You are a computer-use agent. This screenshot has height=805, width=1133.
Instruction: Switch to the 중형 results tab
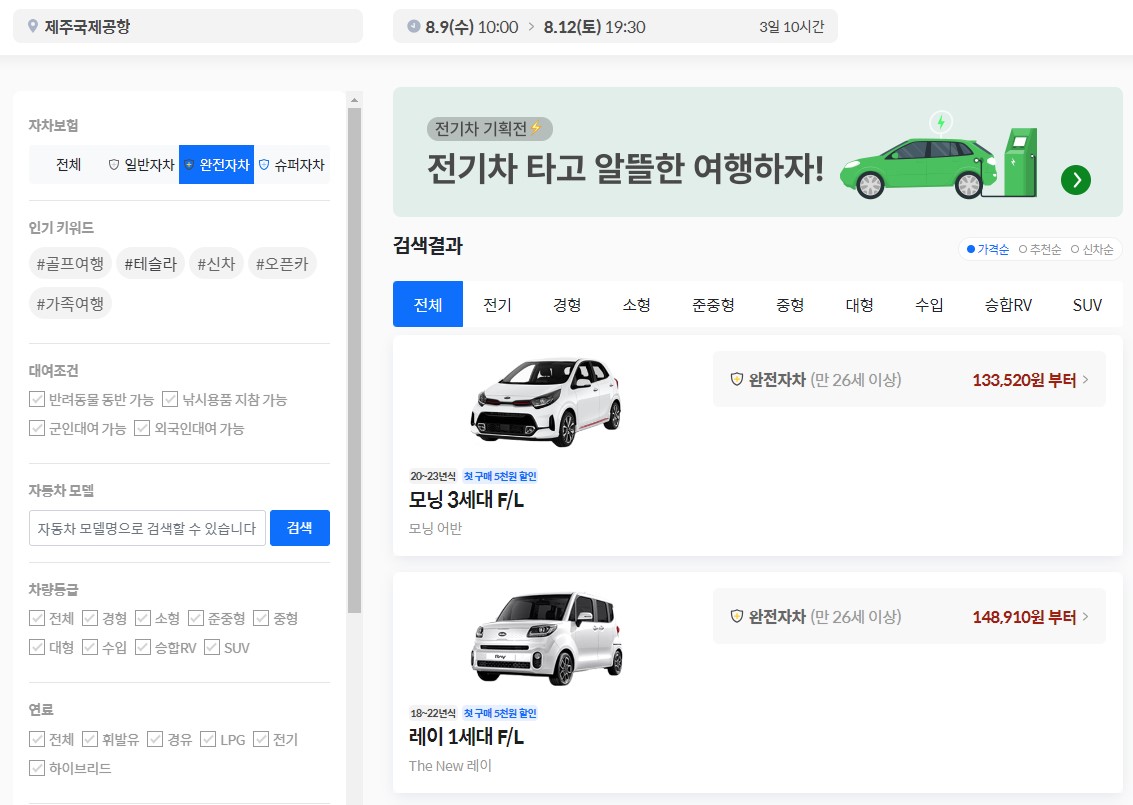pyautogui.click(x=790, y=304)
